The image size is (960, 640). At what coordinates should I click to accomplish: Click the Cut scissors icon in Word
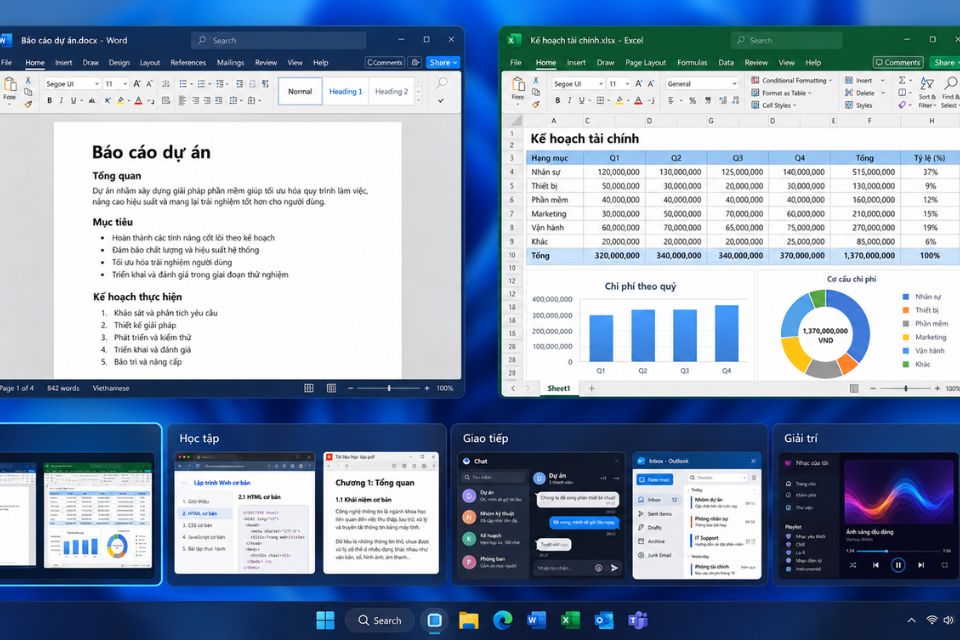(28, 80)
